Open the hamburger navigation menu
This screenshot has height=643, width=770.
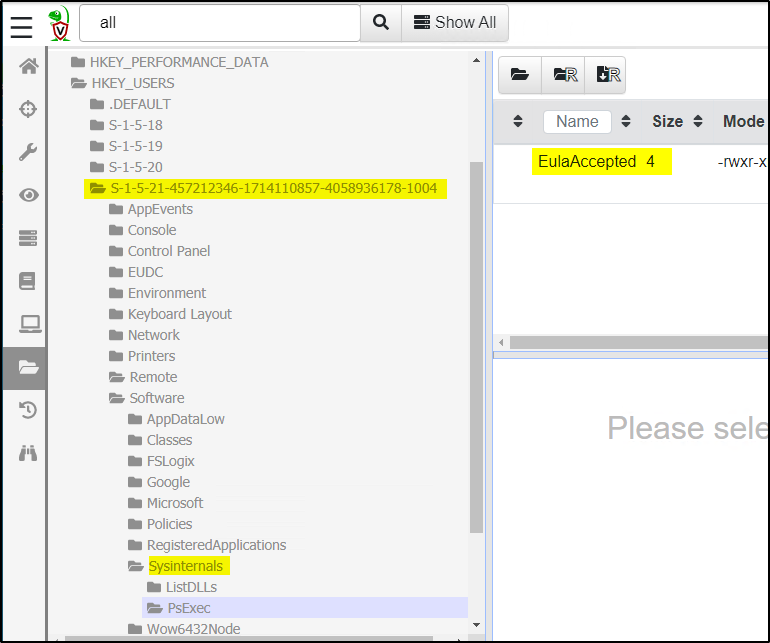22,25
